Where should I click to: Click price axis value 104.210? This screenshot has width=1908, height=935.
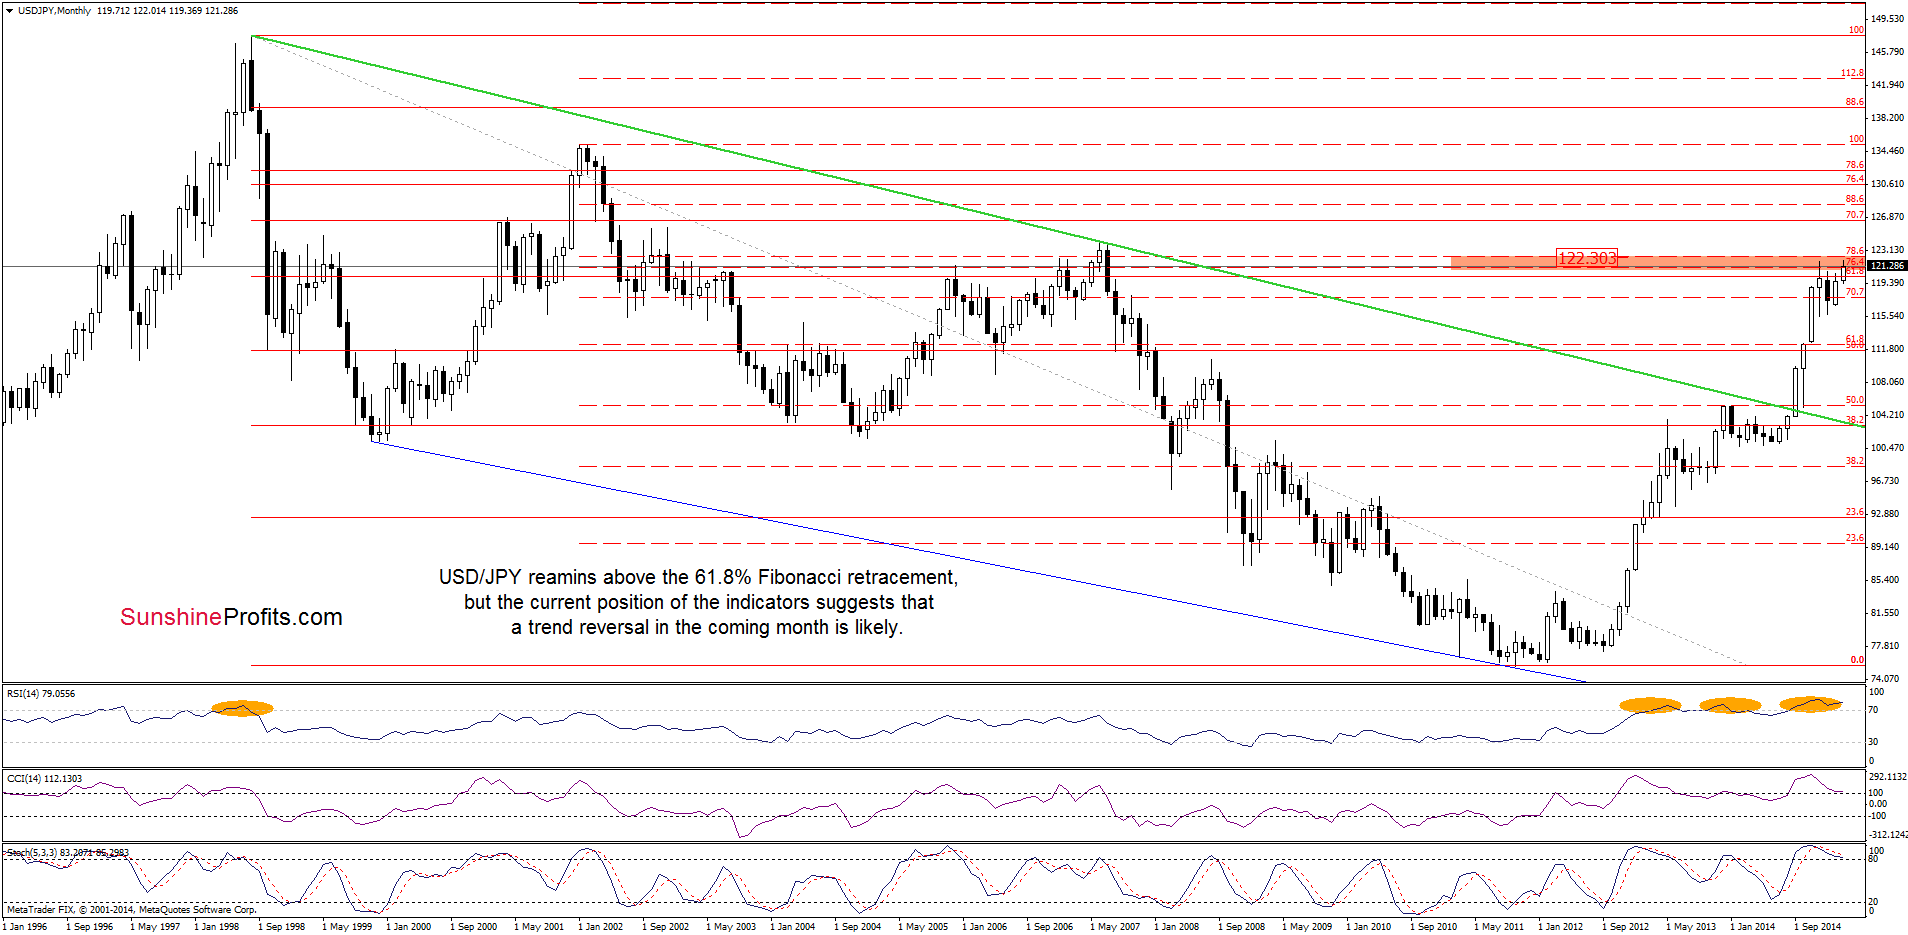point(1887,415)
